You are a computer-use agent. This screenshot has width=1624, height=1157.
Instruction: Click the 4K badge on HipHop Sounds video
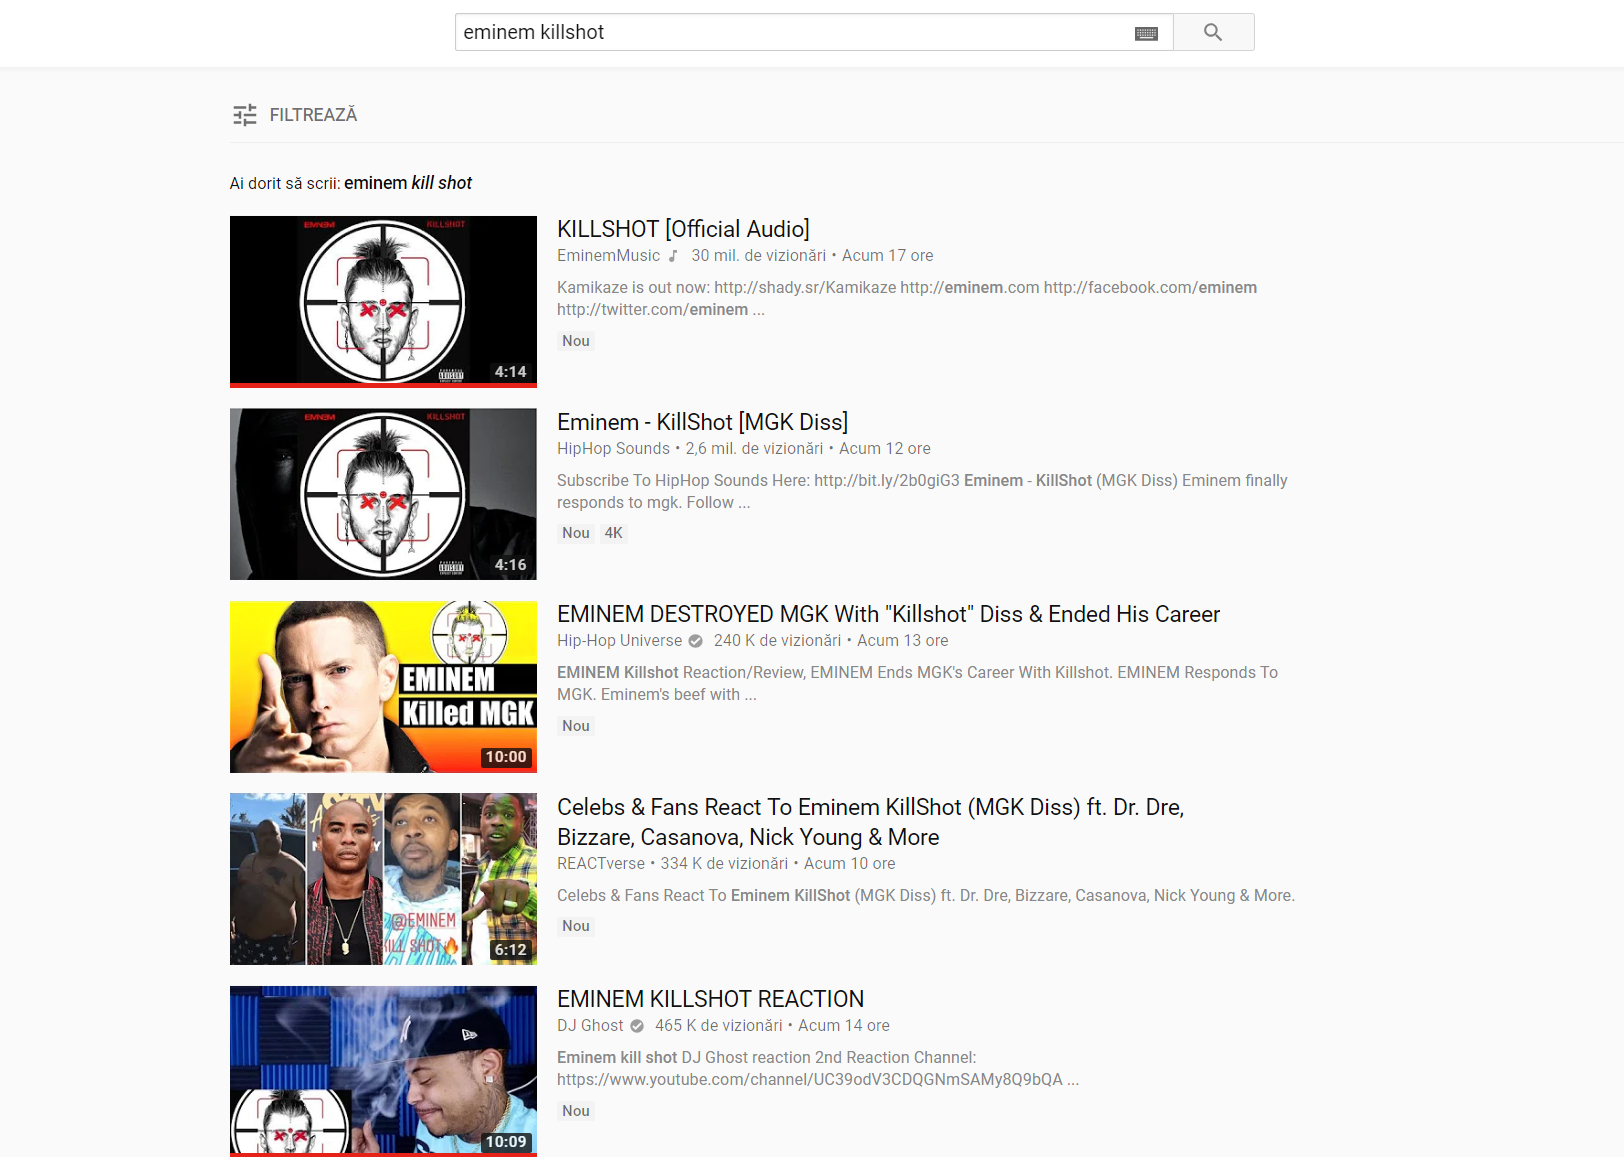[x=613, y=533]
